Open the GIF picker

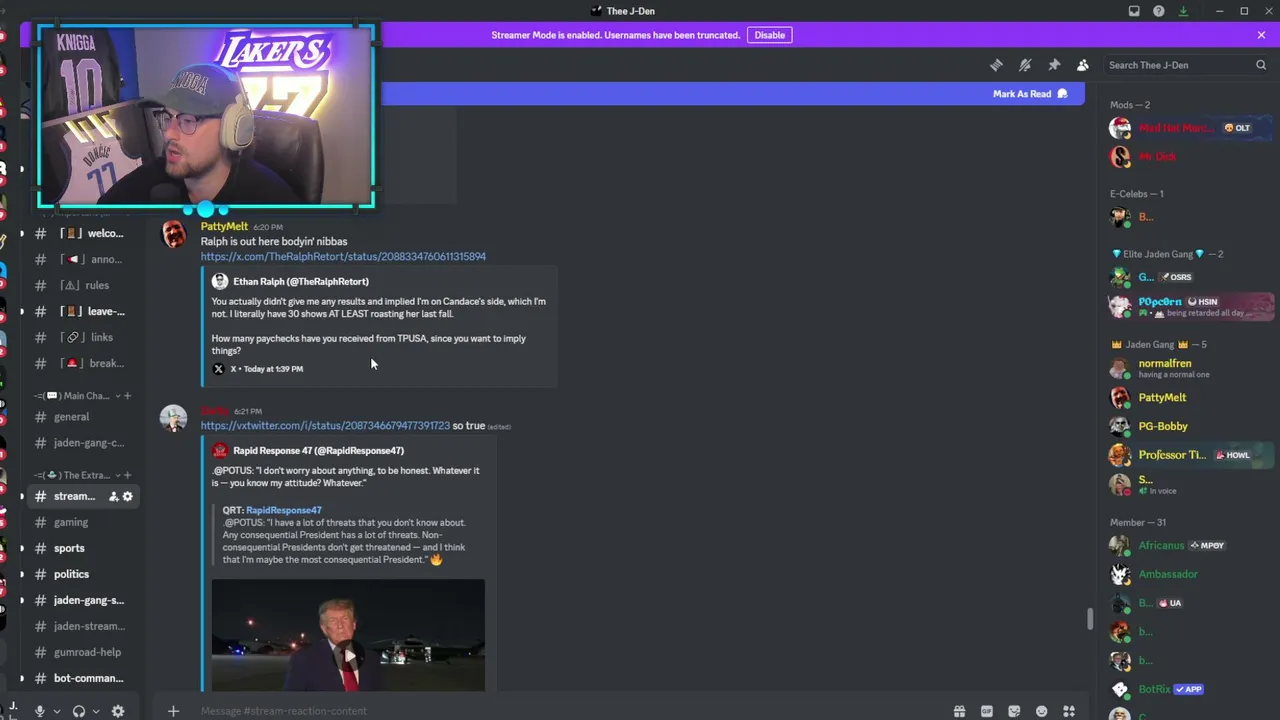tap(987, 711)
